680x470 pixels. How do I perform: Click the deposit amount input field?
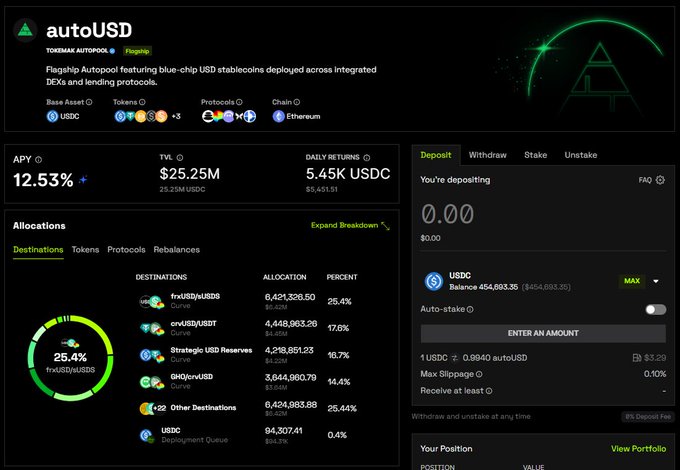click(500, 214)
